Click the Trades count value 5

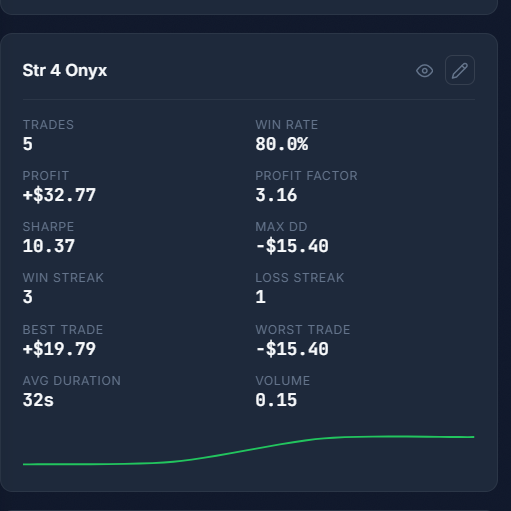point(28,144)
